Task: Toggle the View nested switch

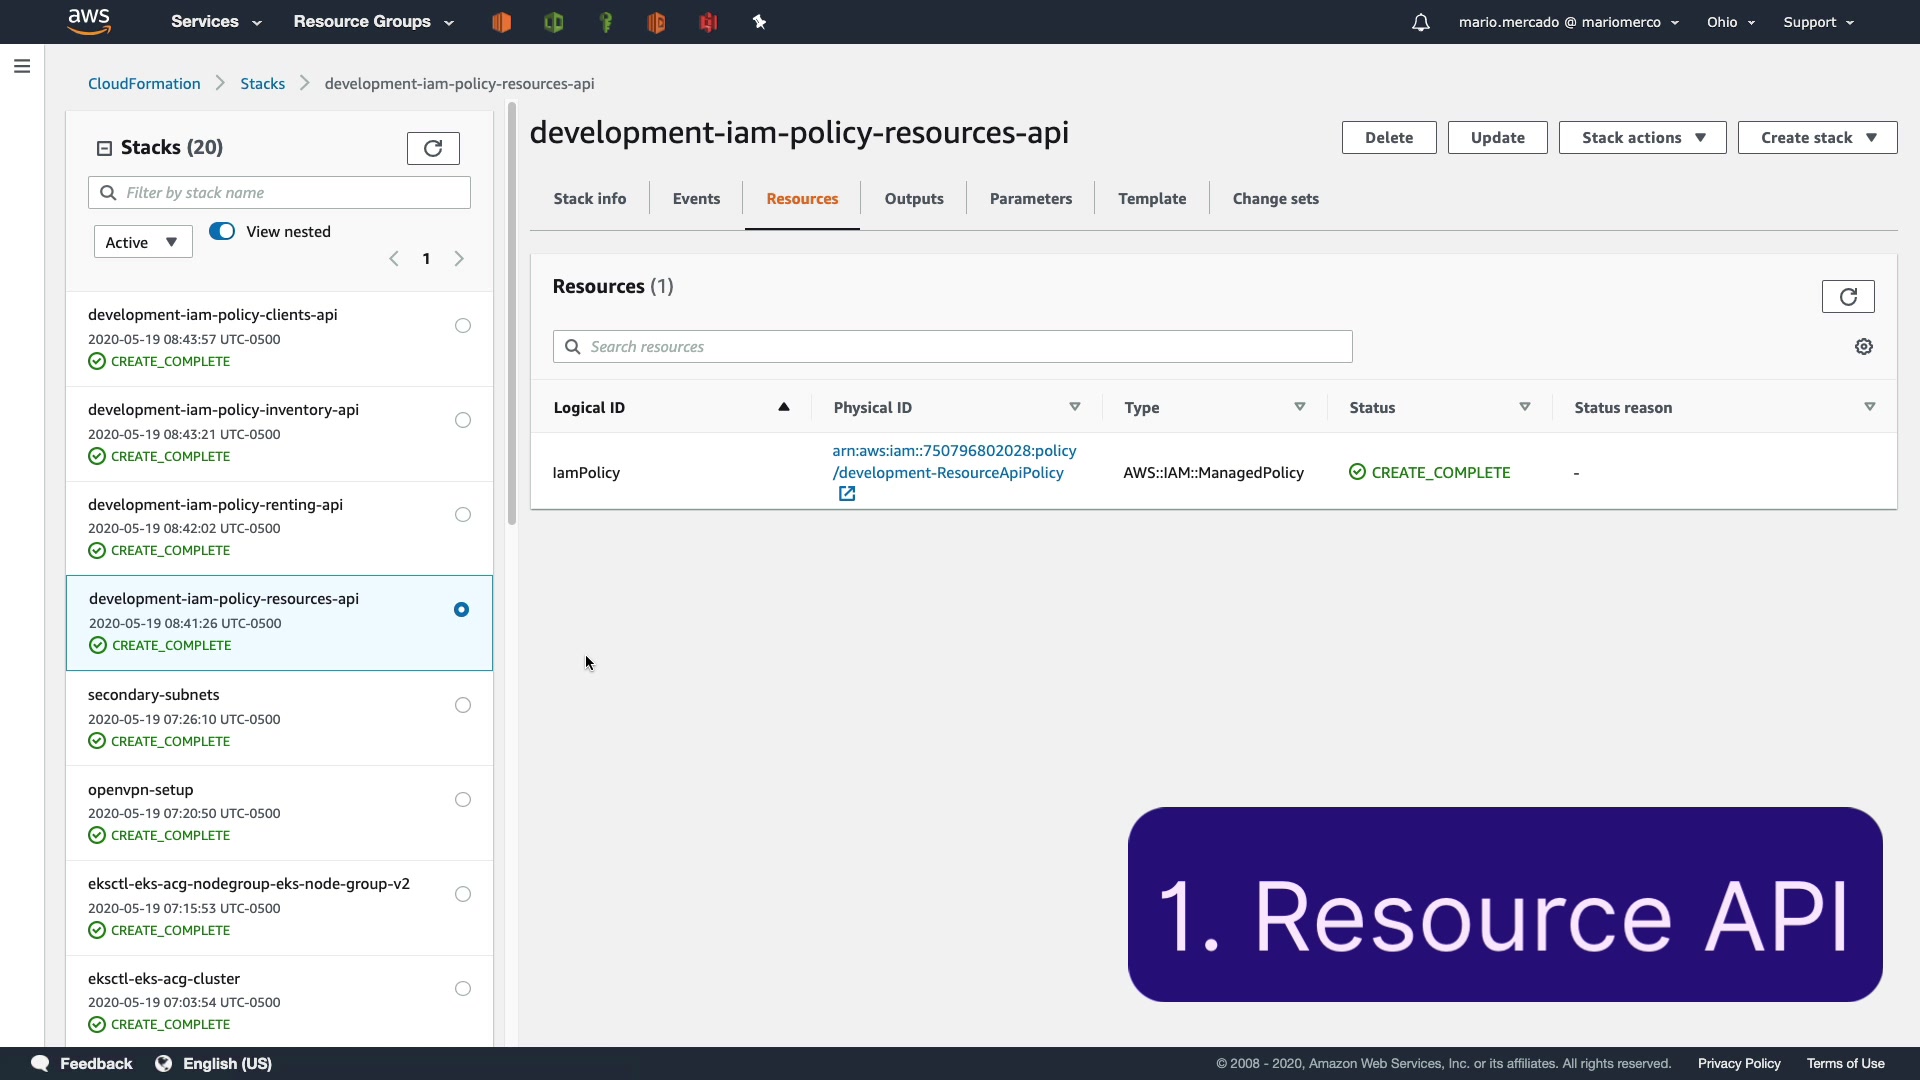Action: click(x=222, y=231)
